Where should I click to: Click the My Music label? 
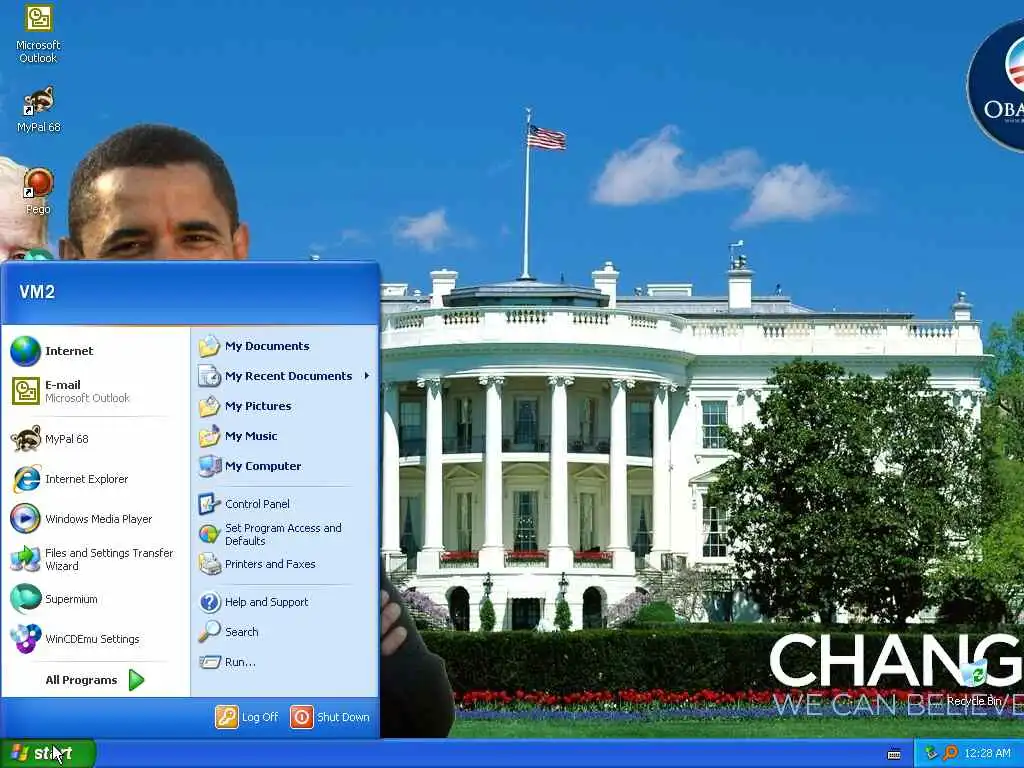(x=251, y=436)
